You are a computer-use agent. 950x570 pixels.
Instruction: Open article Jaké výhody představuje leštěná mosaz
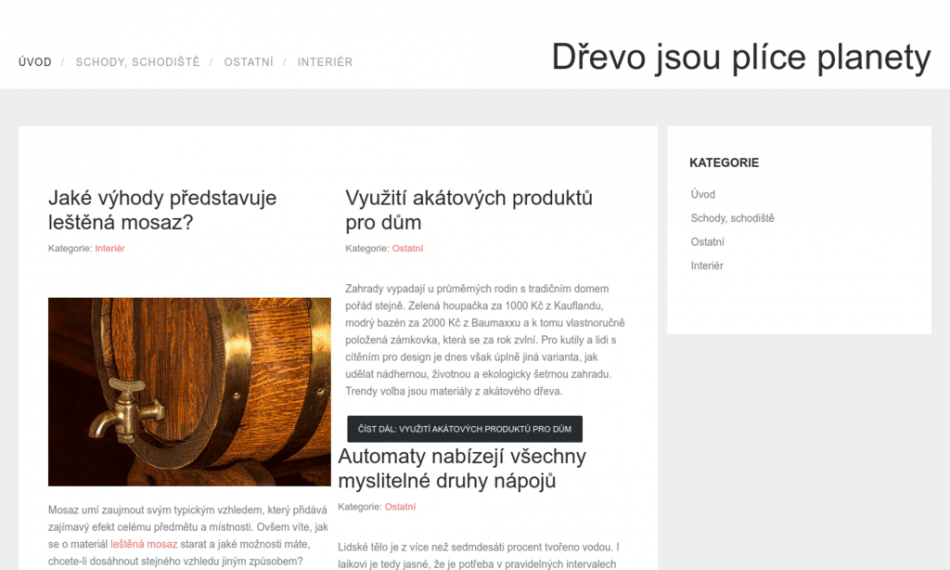[x=162, y=210]
